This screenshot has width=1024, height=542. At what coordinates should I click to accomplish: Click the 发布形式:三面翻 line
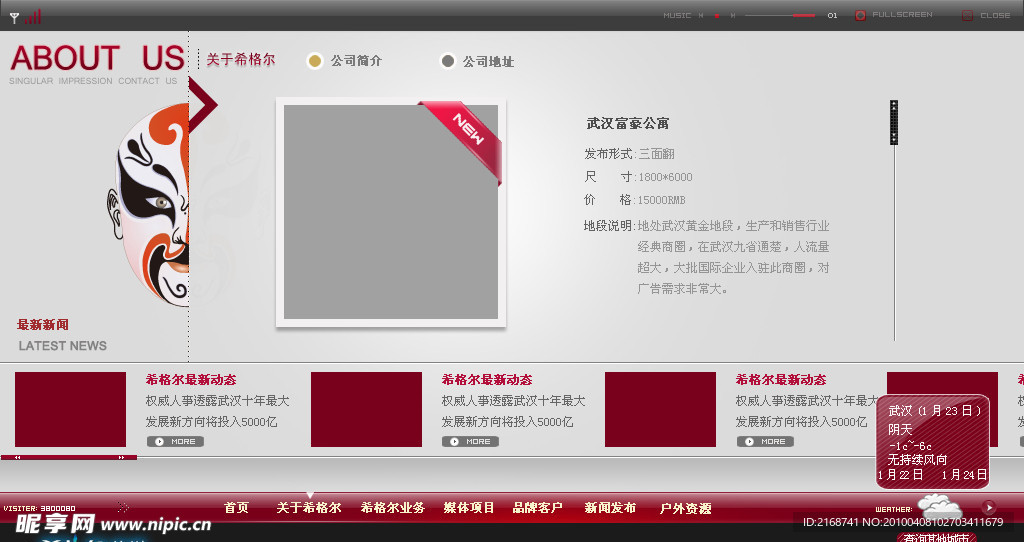629,153
